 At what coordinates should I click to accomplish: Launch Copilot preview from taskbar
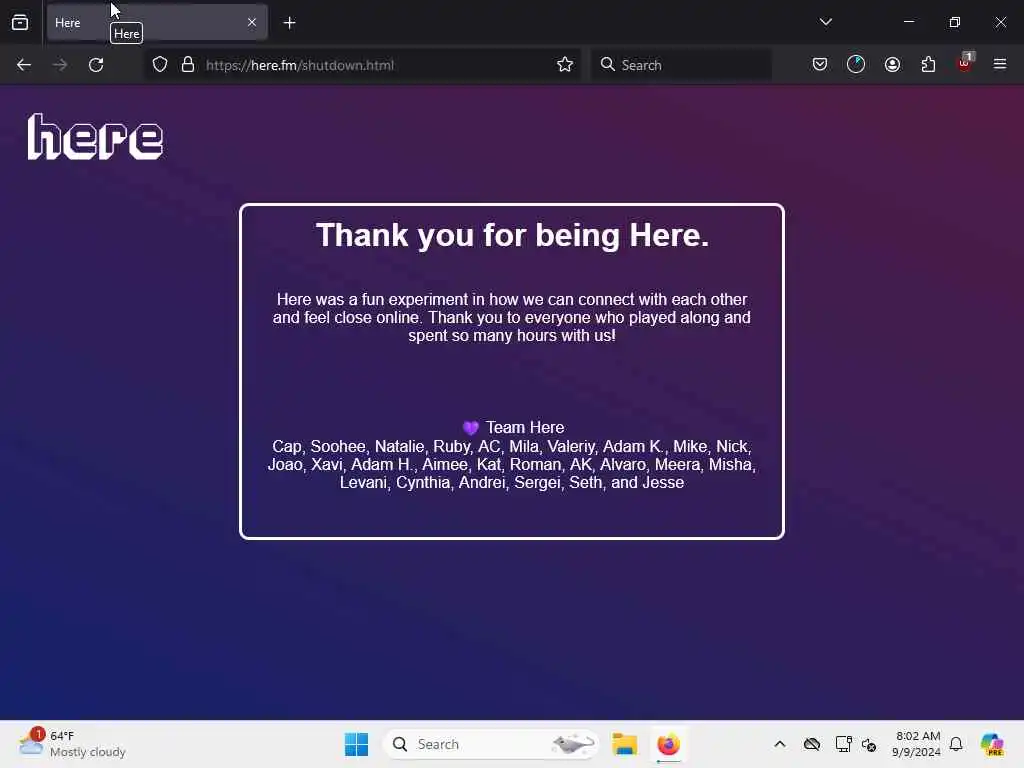[x=992, y=744]
